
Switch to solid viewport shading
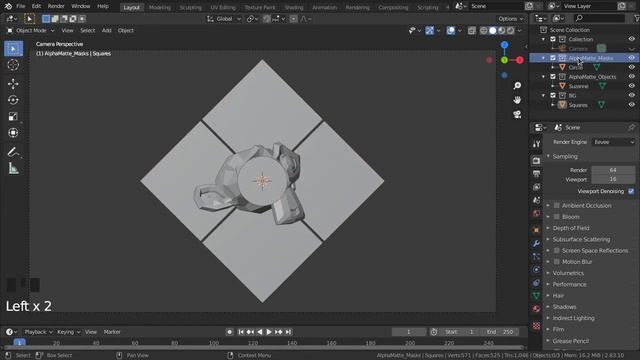[x=493, y=31]
